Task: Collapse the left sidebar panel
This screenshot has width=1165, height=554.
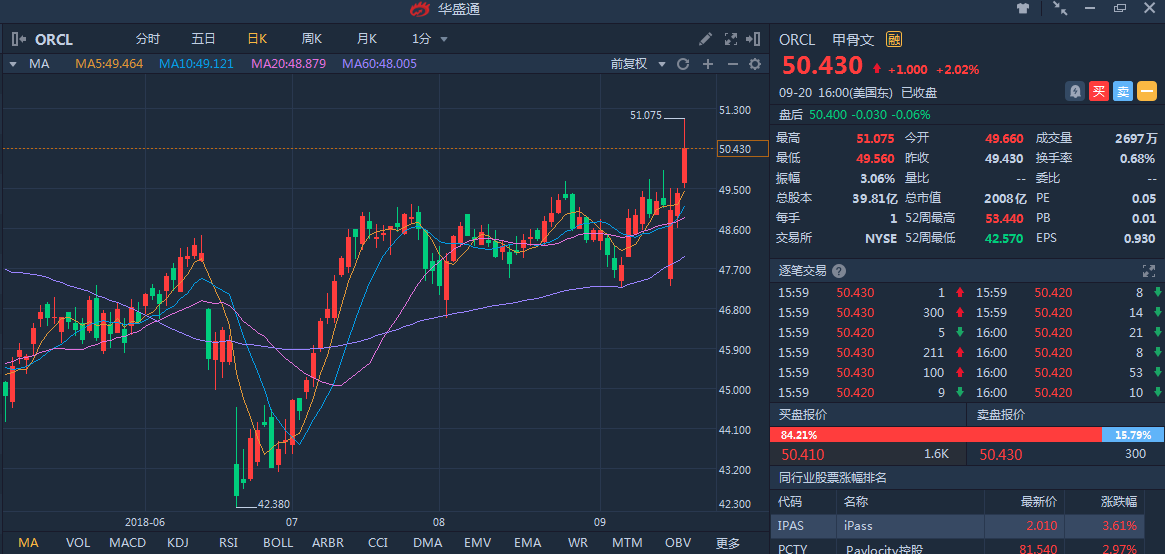Action: [19, 39]
